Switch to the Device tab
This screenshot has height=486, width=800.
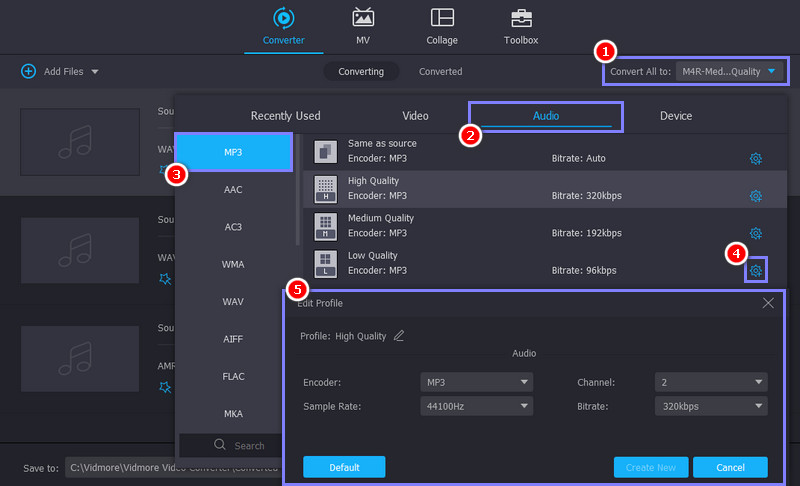click(676, 116)
